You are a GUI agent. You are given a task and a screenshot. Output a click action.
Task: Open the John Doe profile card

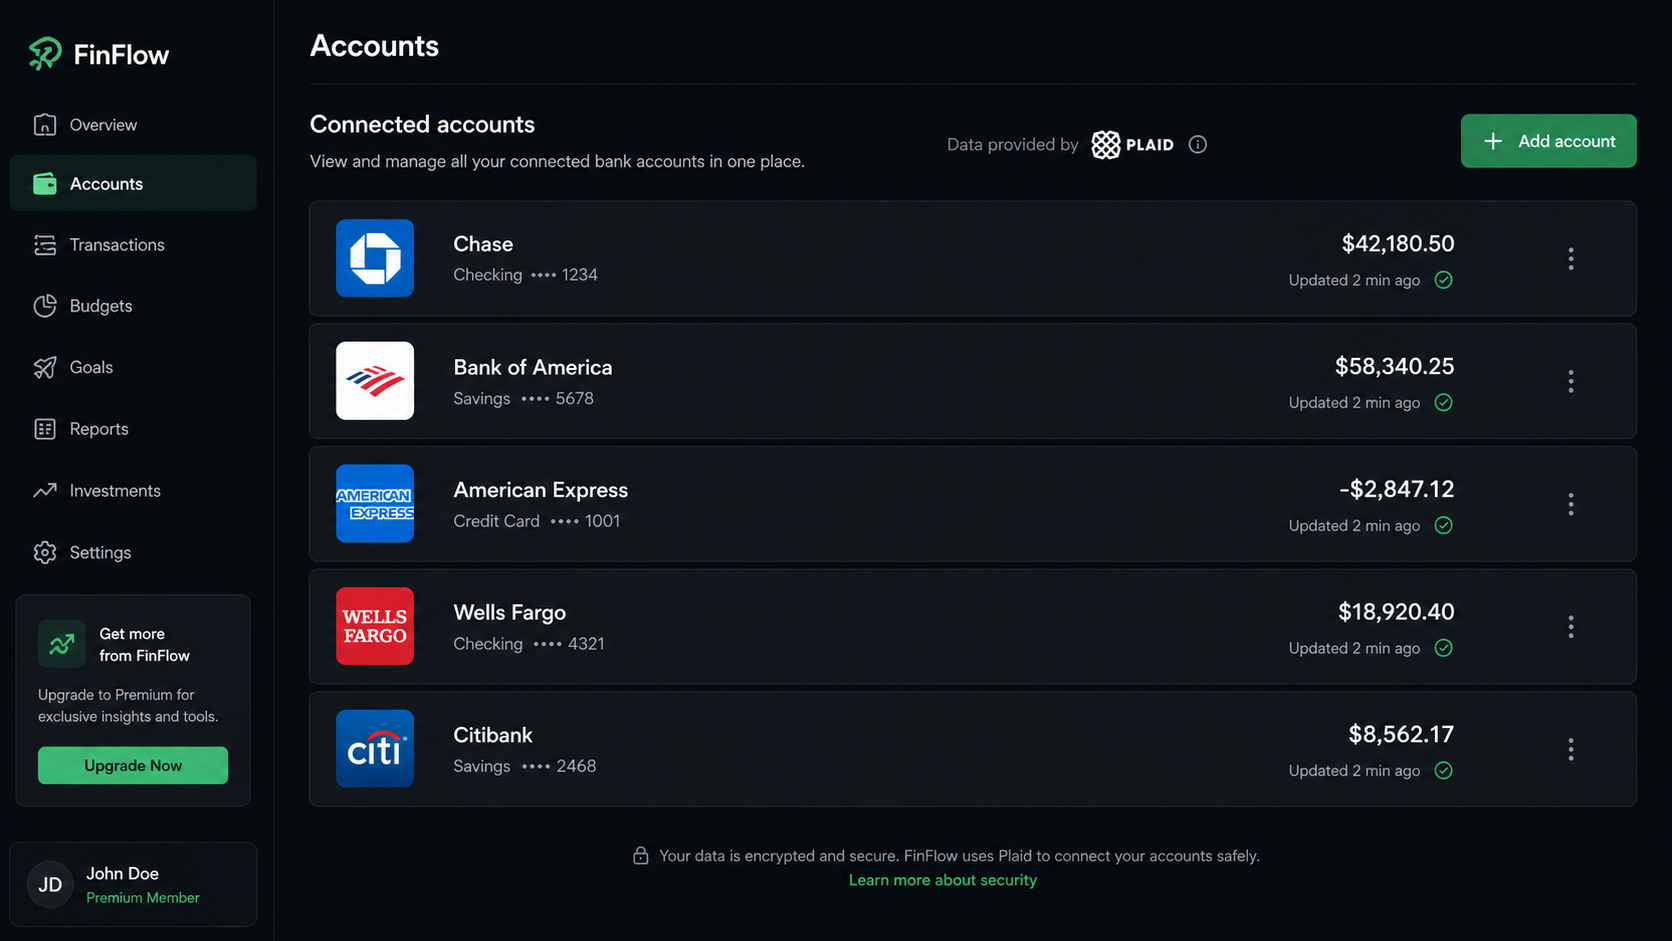click(x=133, y=884)
